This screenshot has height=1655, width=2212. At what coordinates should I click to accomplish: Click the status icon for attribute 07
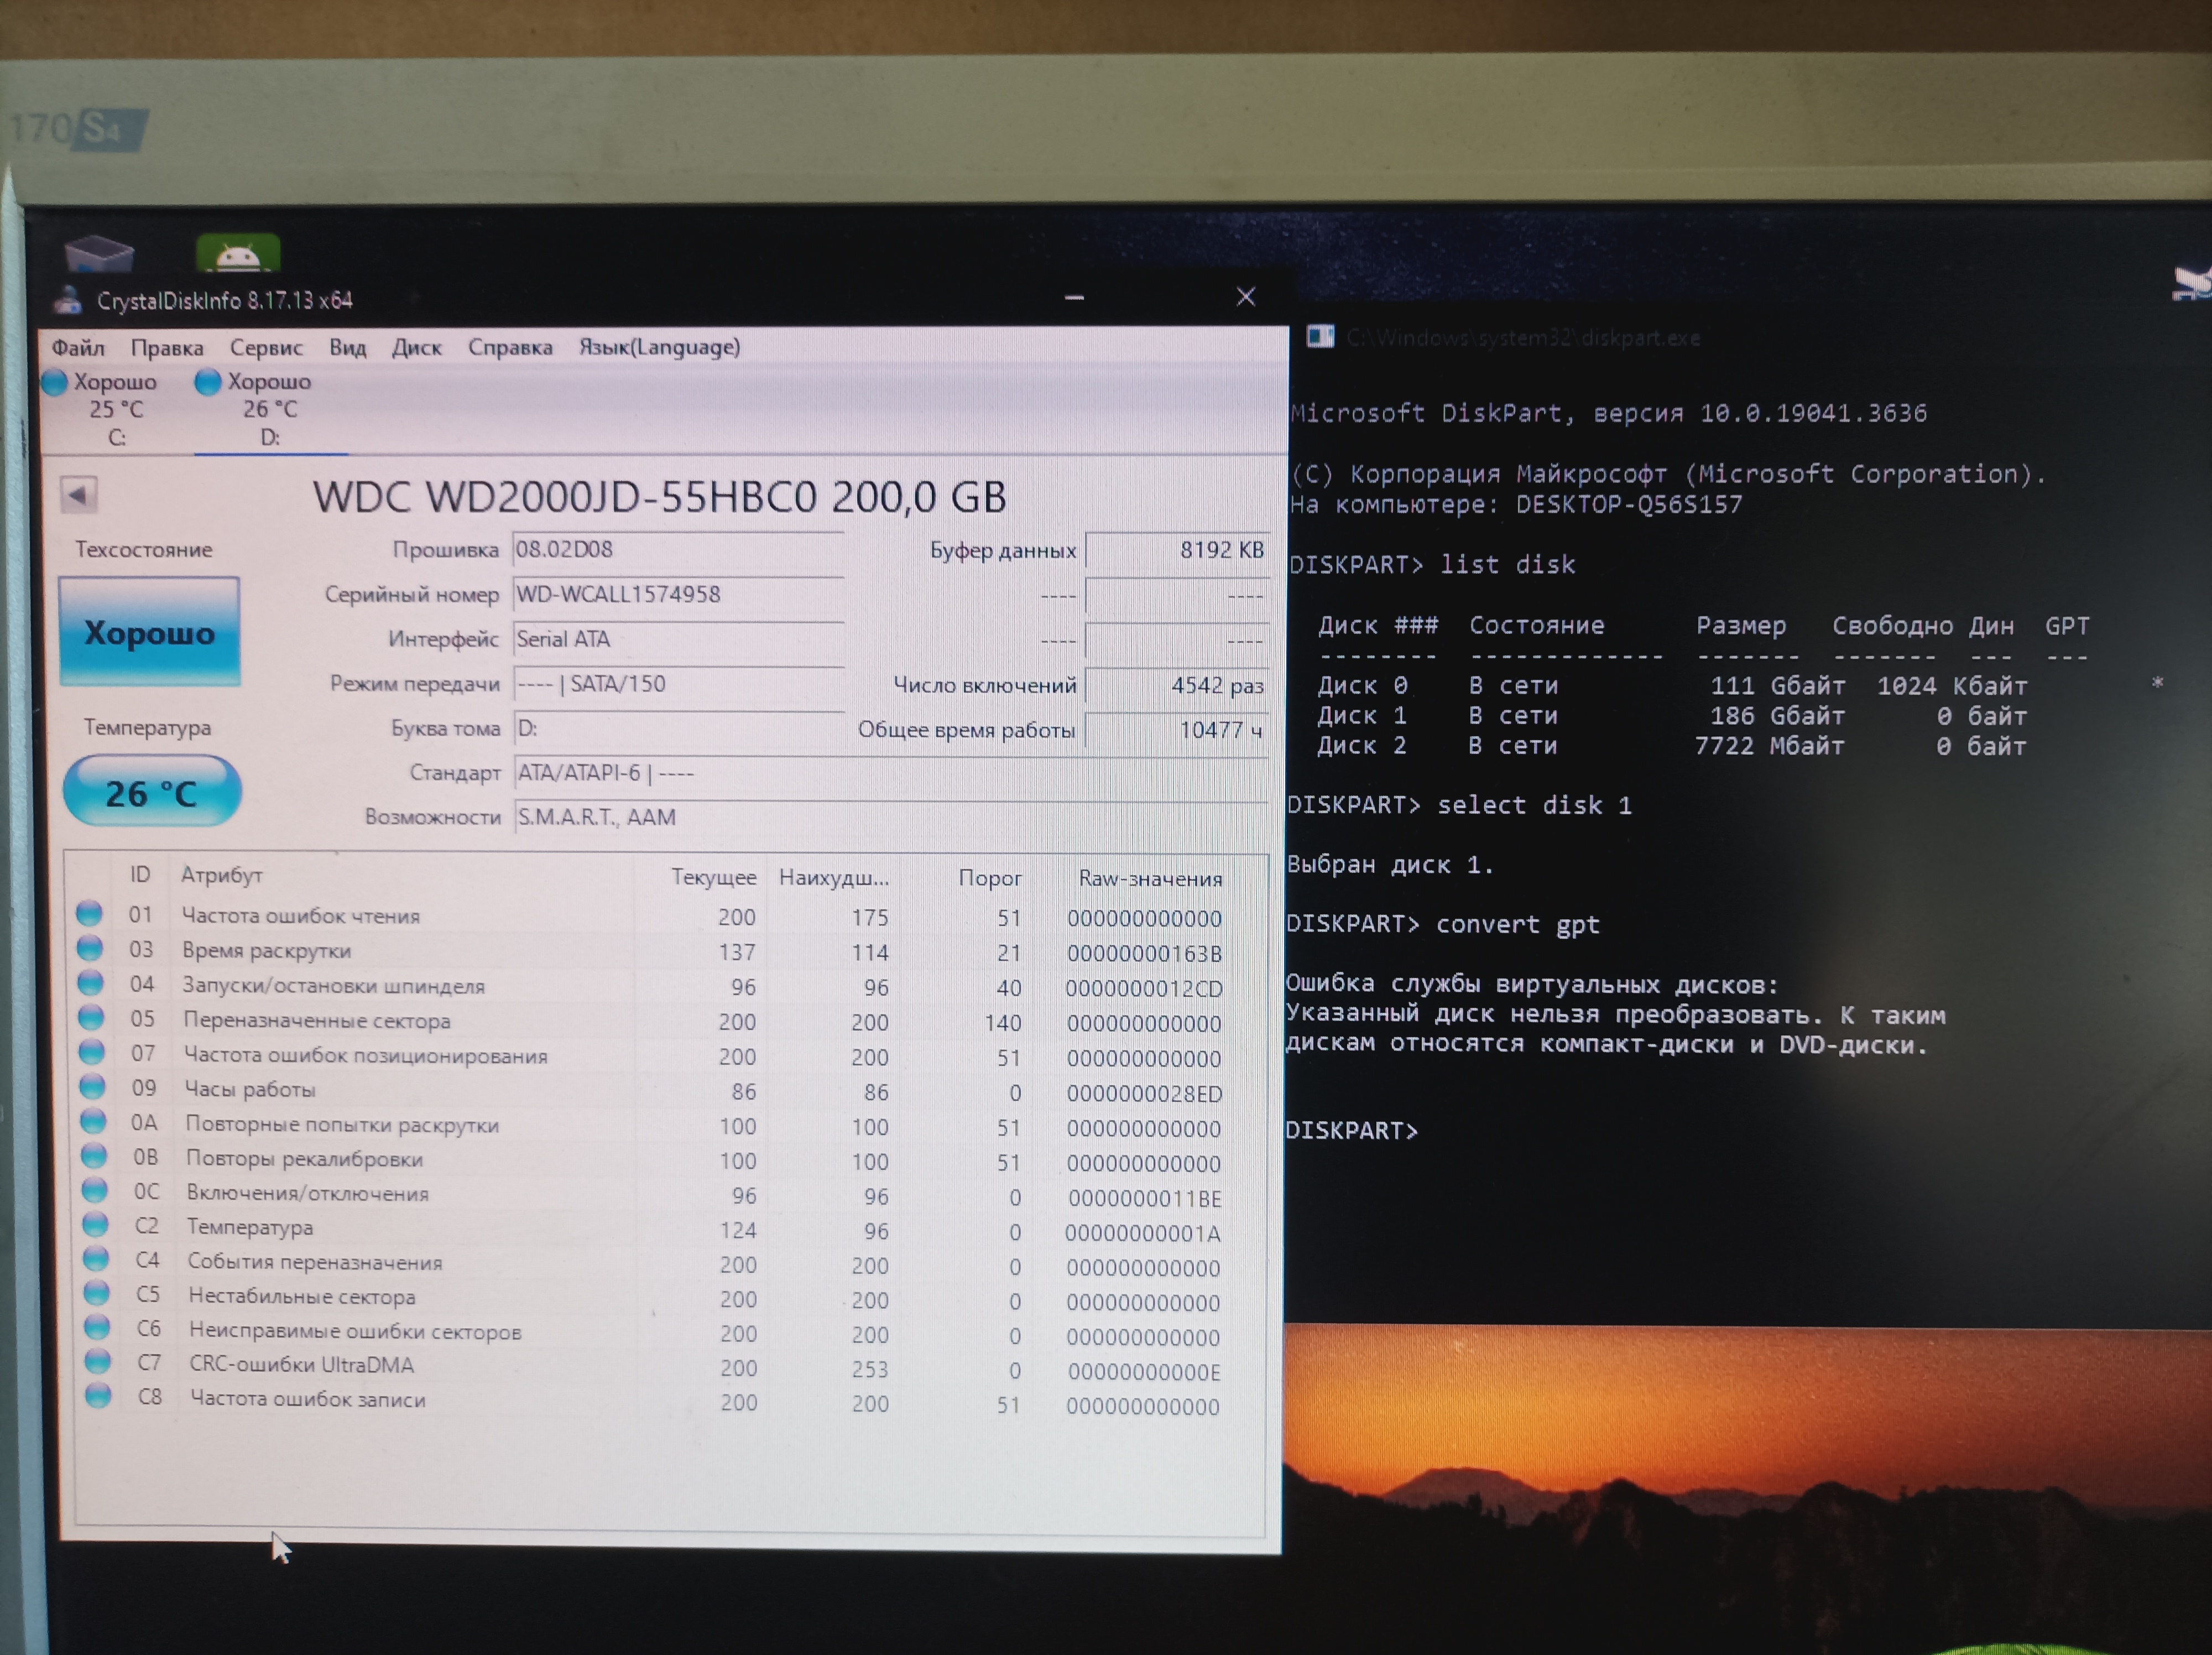tap(92, 1052)
